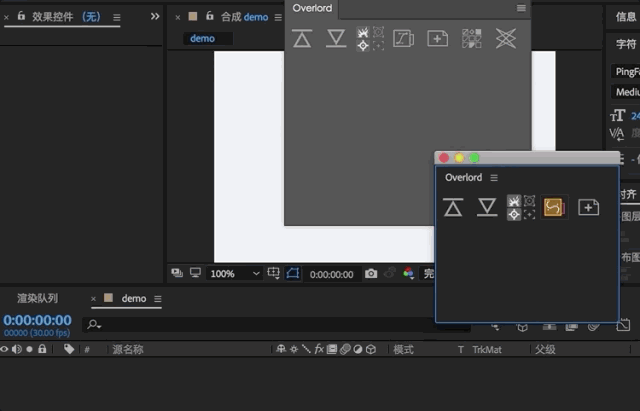This screenshot has width=640, height=411.
Task: Click the orange highlighted curve icon in floating Overlord
Action: pyautogui.click(x=554, y=207)
